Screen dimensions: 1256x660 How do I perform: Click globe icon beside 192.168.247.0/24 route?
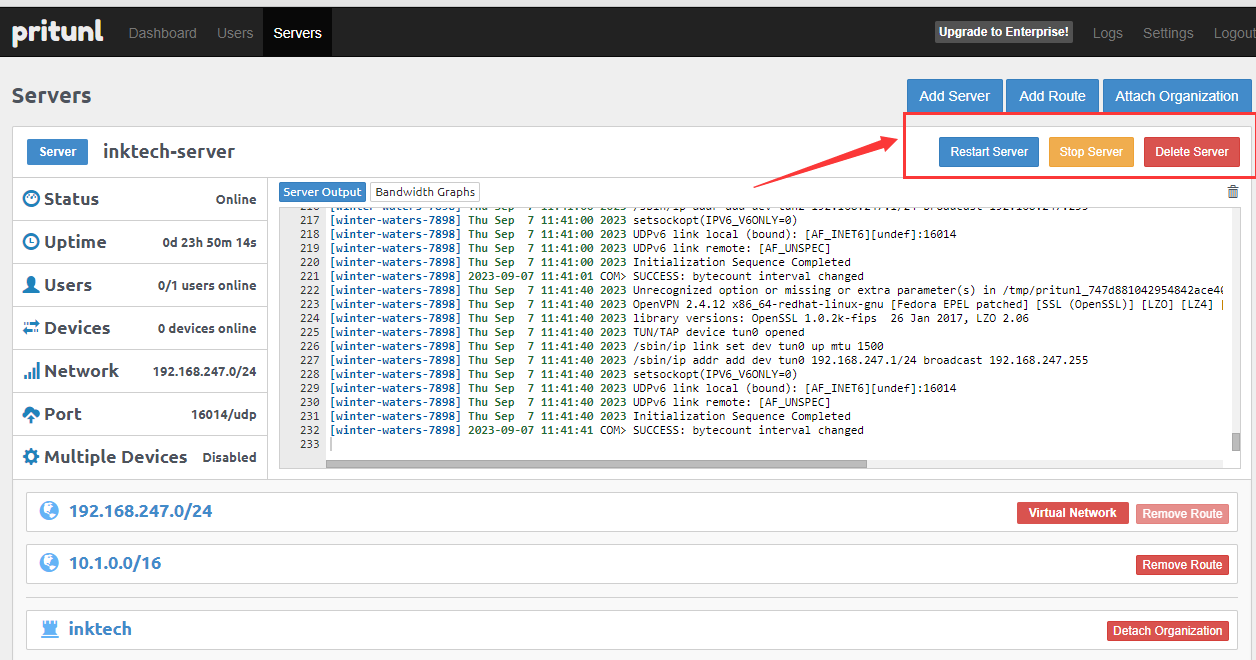(x=49, y=511)
